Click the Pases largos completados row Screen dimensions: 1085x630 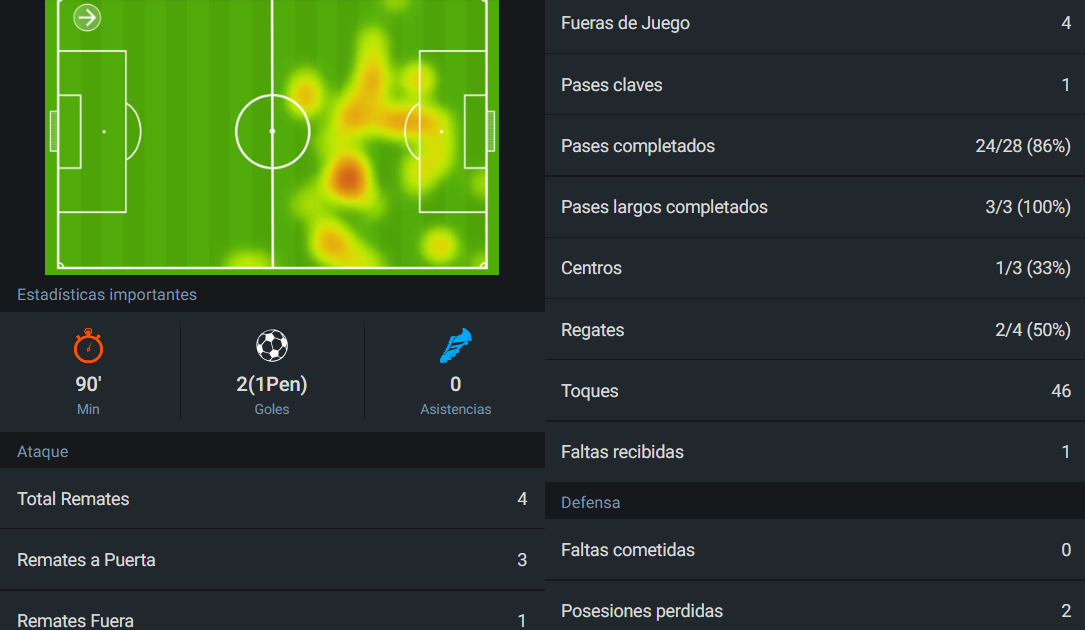pos(814,207)
